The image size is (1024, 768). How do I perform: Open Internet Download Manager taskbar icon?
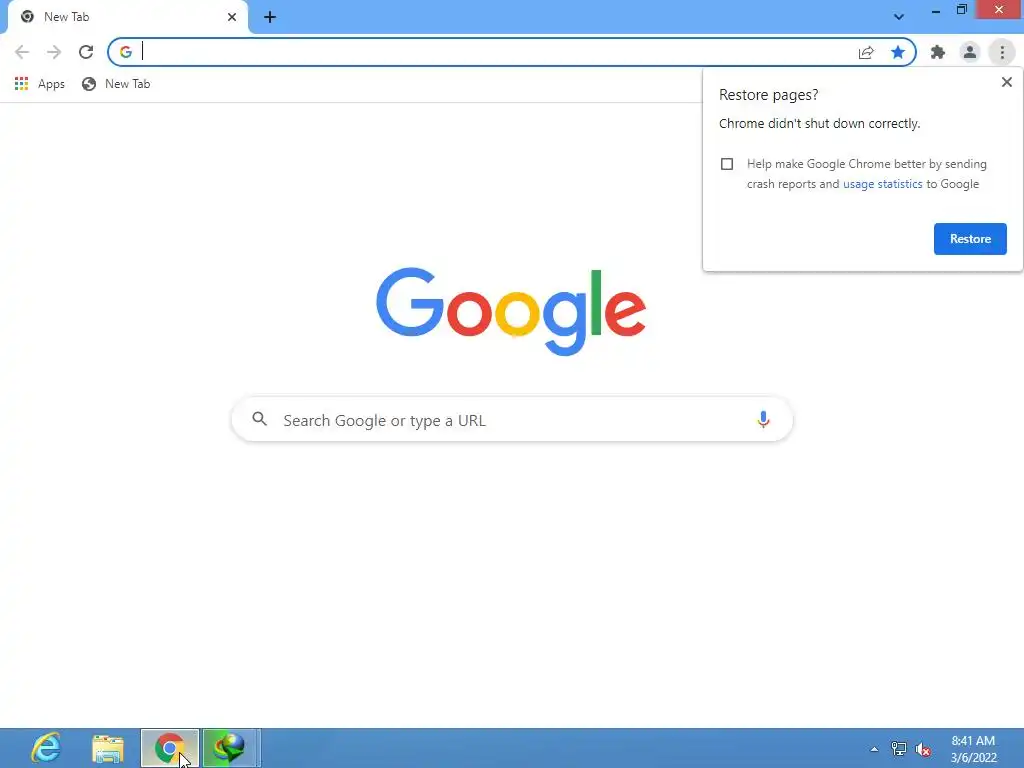pyautogui.click(x=231, y=748)
